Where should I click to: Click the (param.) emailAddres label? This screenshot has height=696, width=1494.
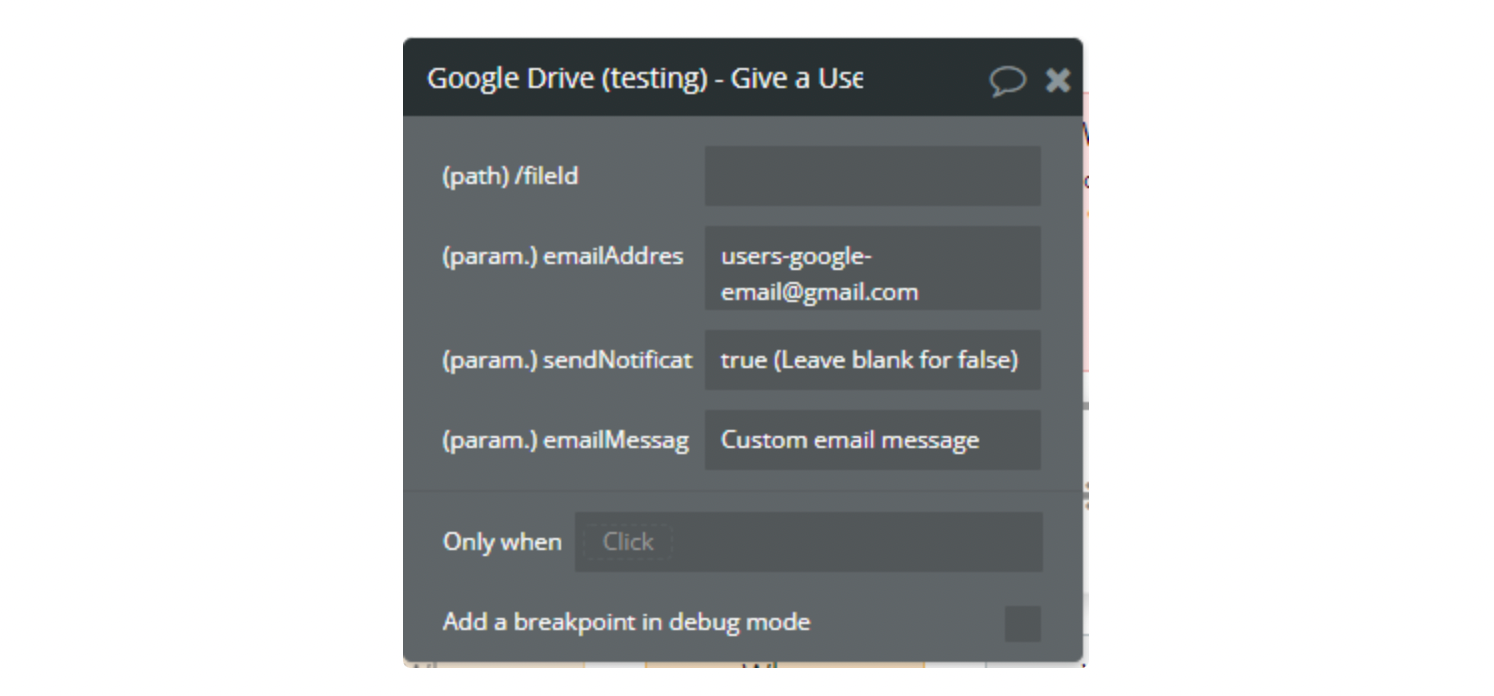click(563, 256)
